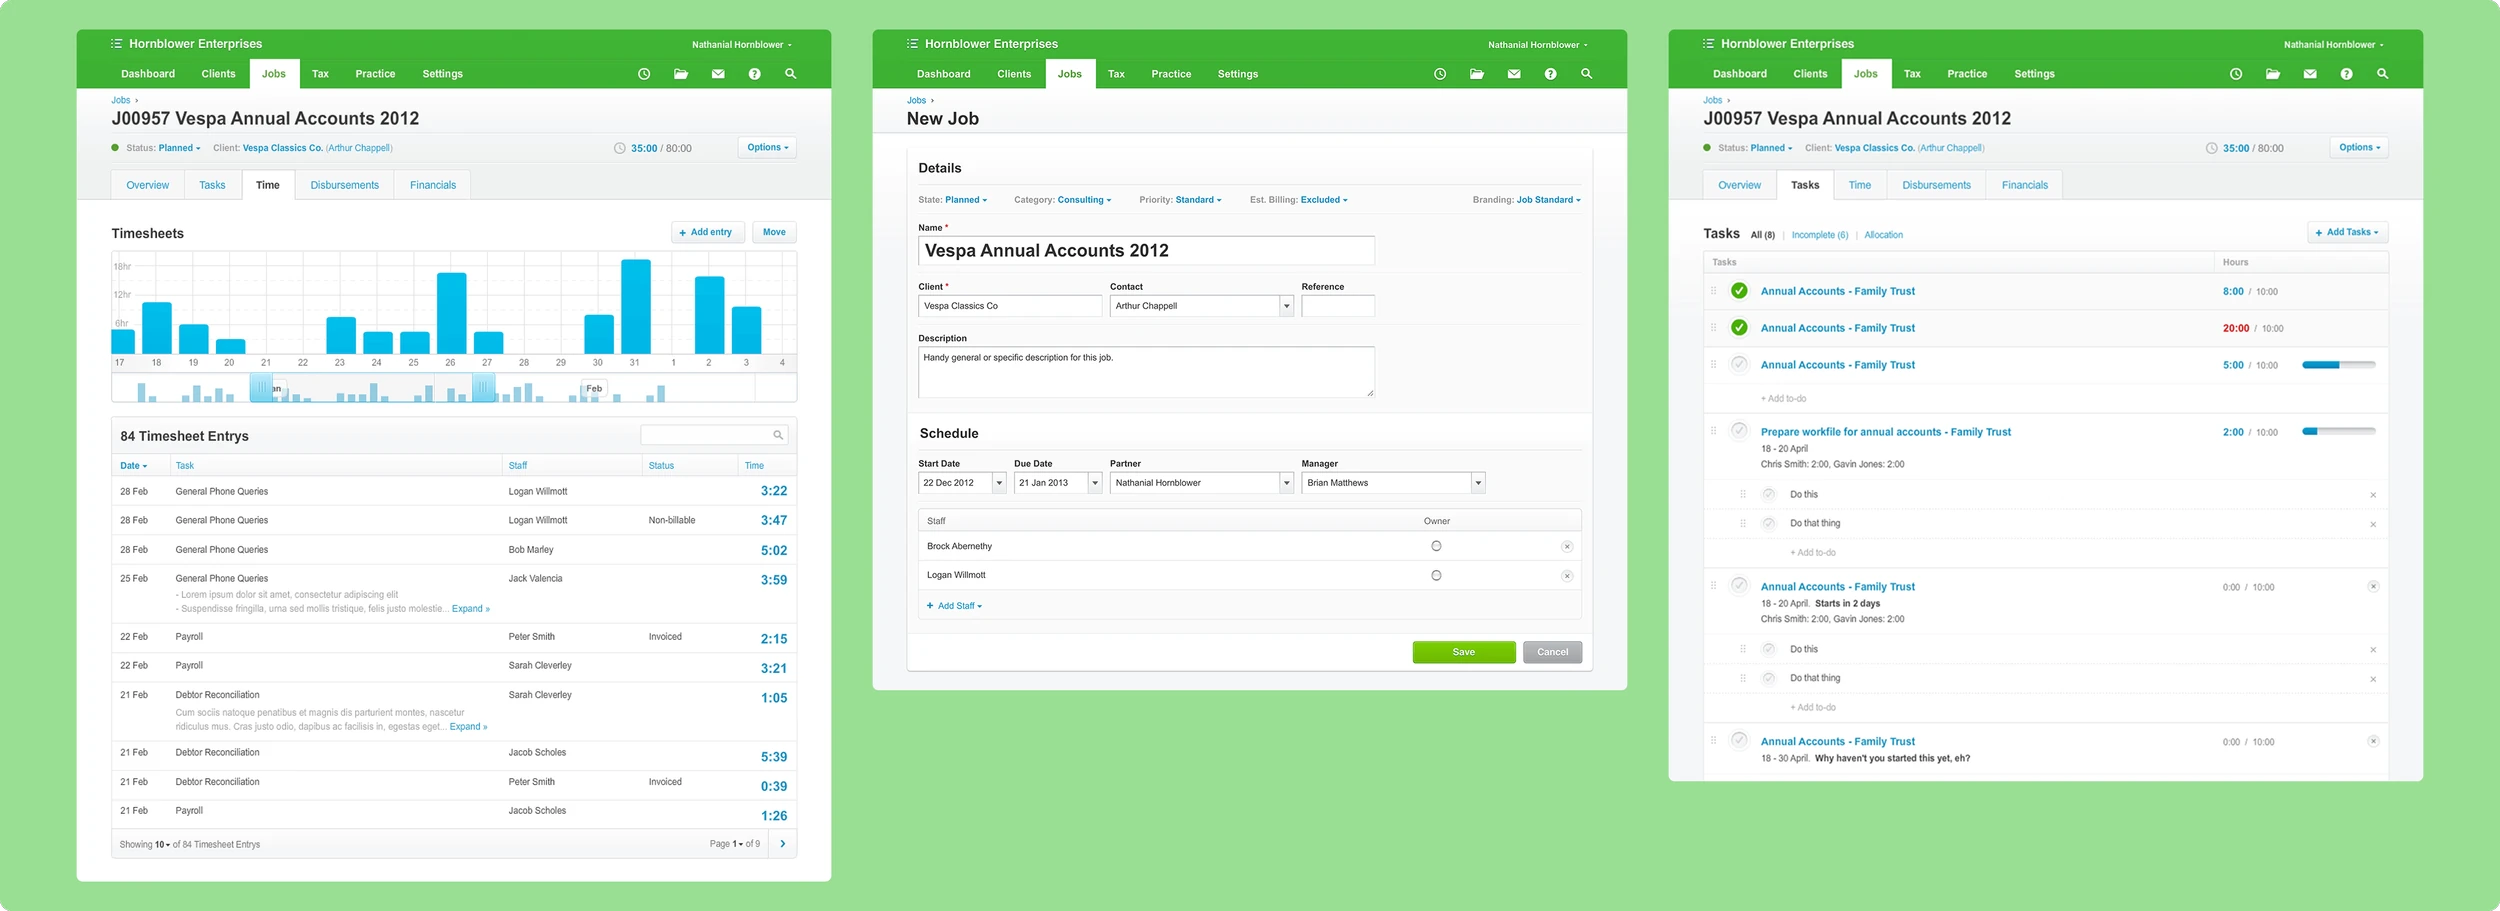Open Financials tab in left Time window
The width and height of the screenshot is (2500, 911).
click(x=433, y=185)
